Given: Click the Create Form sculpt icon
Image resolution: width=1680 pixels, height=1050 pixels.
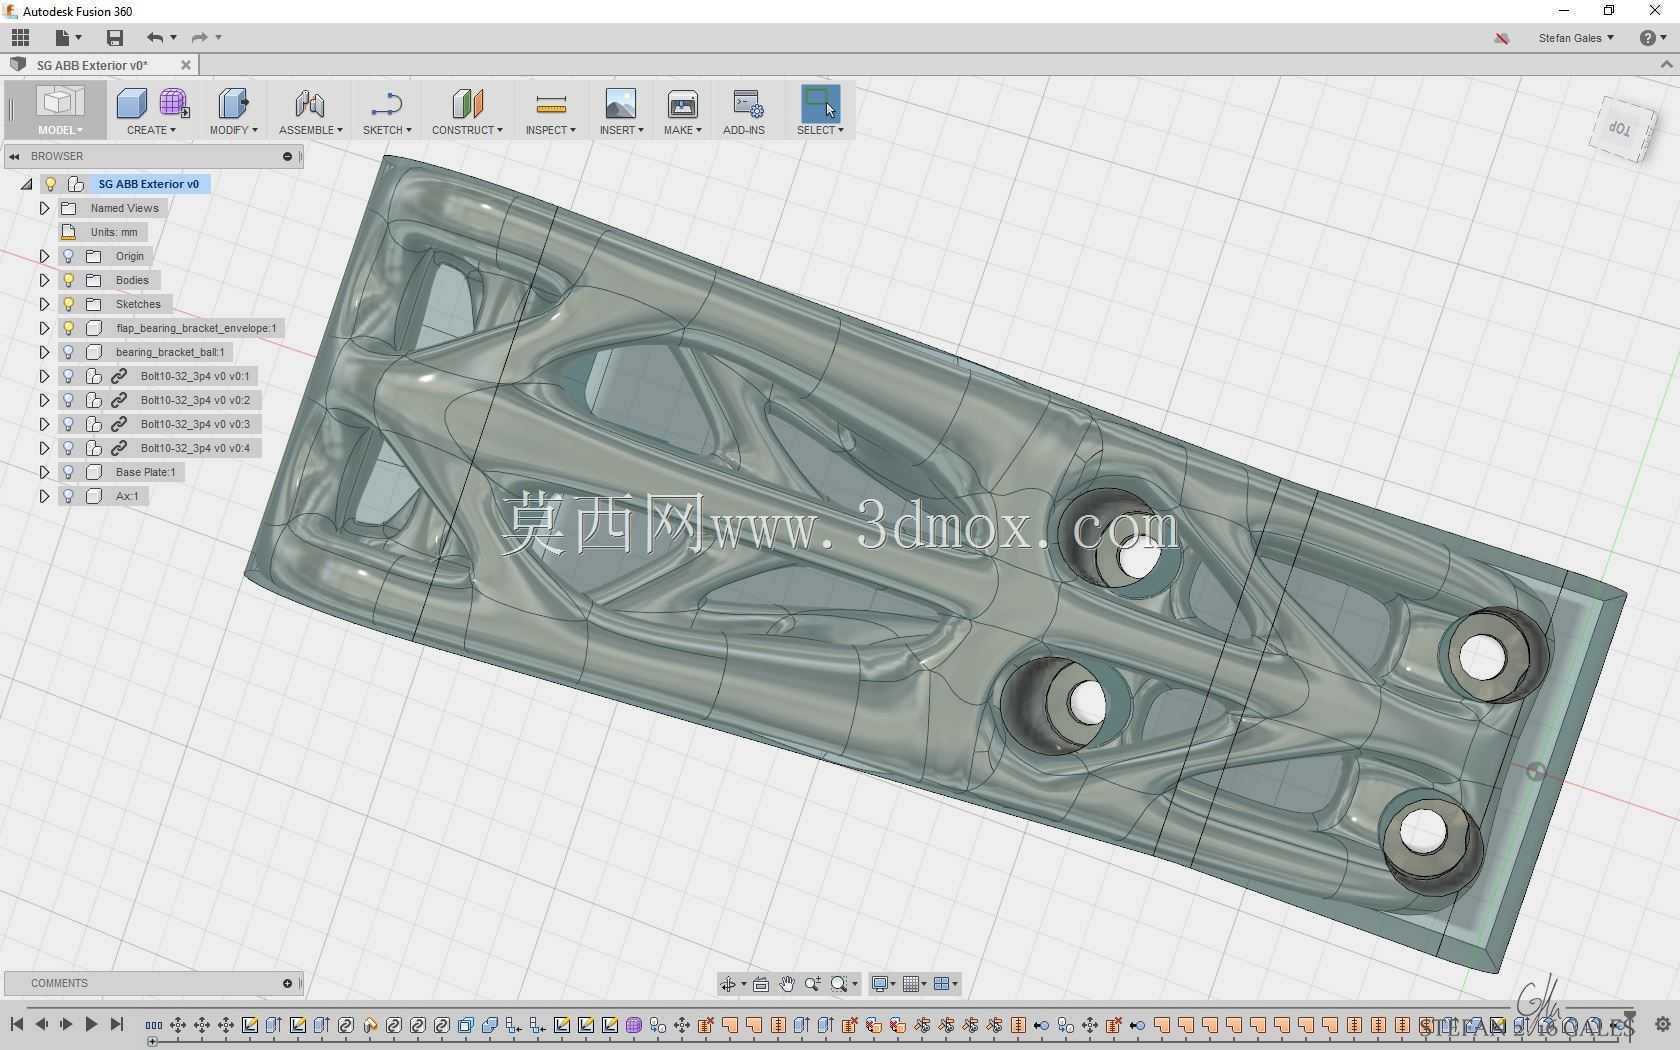Looking at the screenshot, I should tap(174, 103).
